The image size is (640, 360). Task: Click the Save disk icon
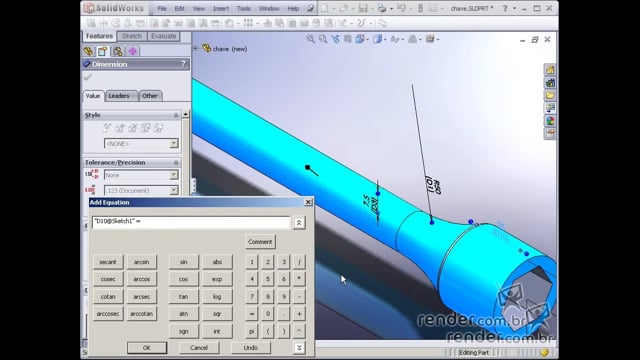(x=363, y=8)
